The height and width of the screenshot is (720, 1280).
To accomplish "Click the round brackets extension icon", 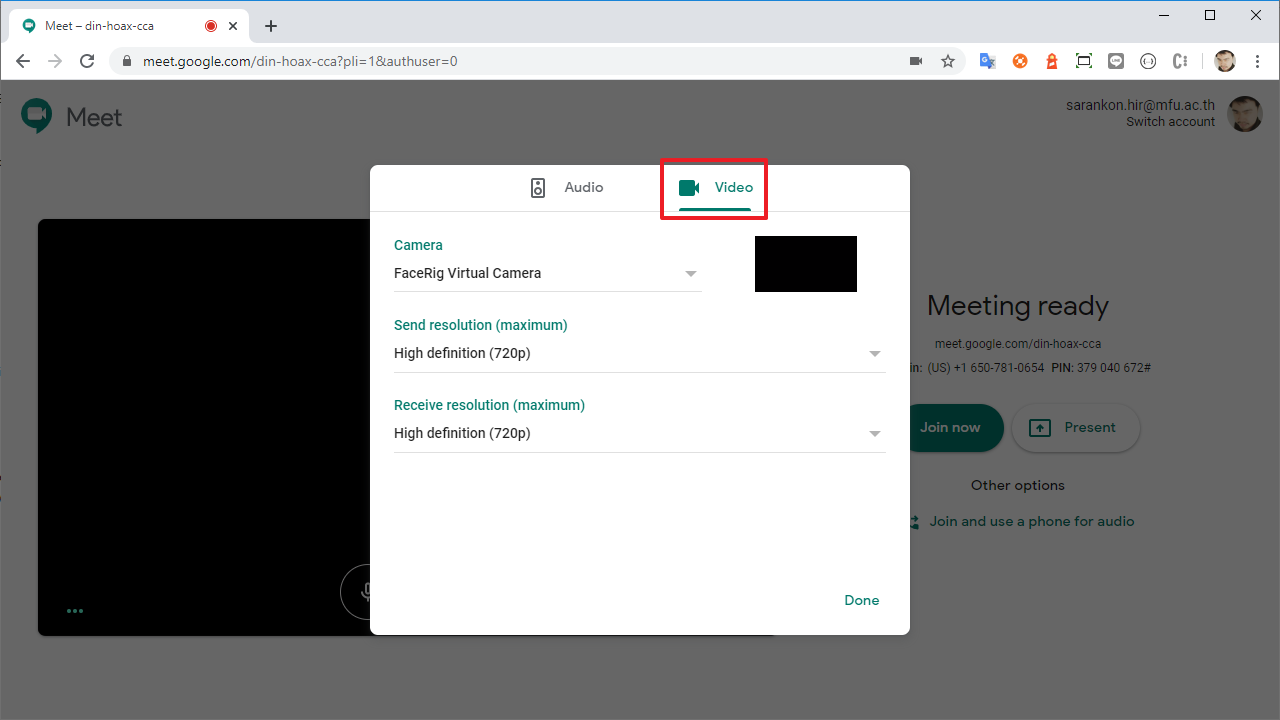I will [1148, 61].
